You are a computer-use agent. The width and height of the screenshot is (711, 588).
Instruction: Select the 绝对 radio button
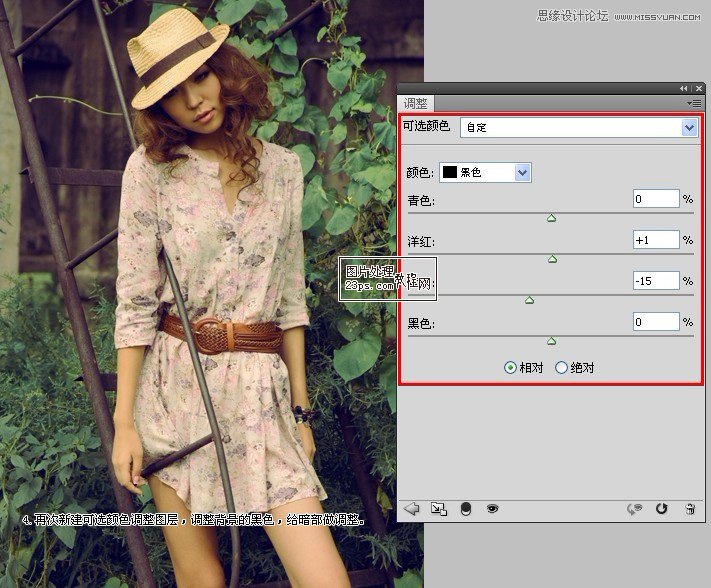(x=561, y=368)
